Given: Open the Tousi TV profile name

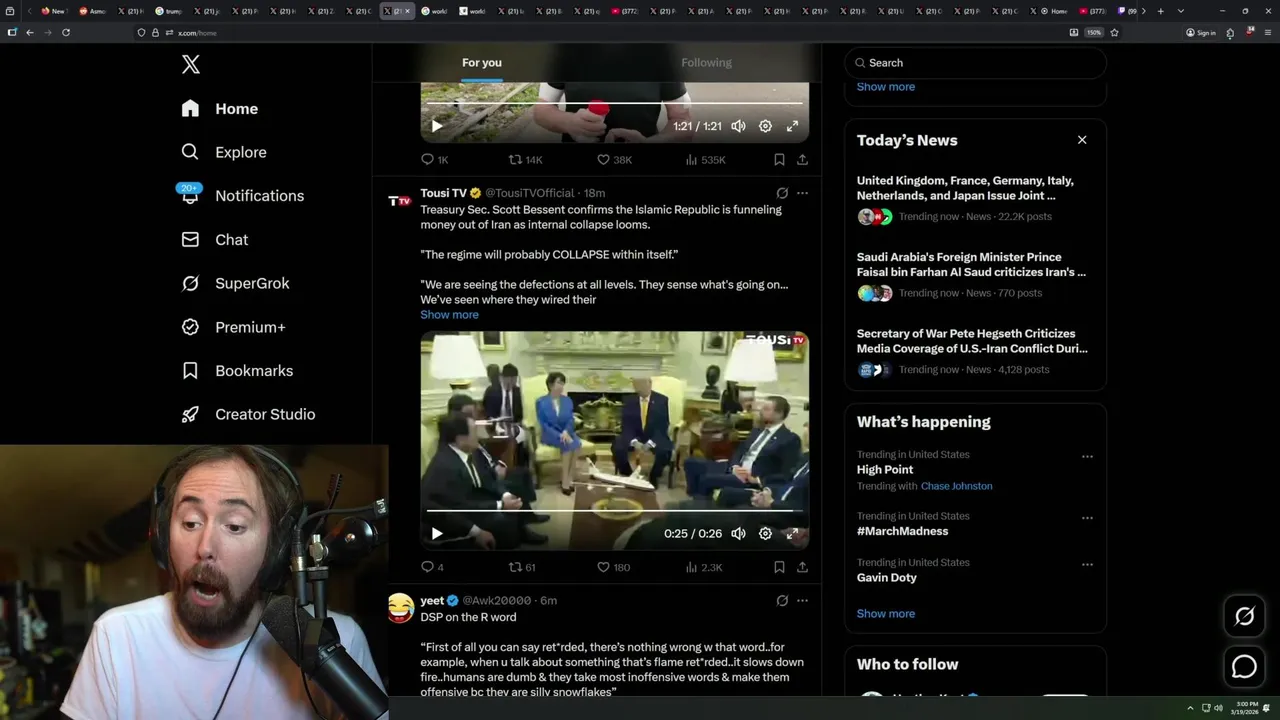Looking at the screenshot, I should (x=444, y=193).
